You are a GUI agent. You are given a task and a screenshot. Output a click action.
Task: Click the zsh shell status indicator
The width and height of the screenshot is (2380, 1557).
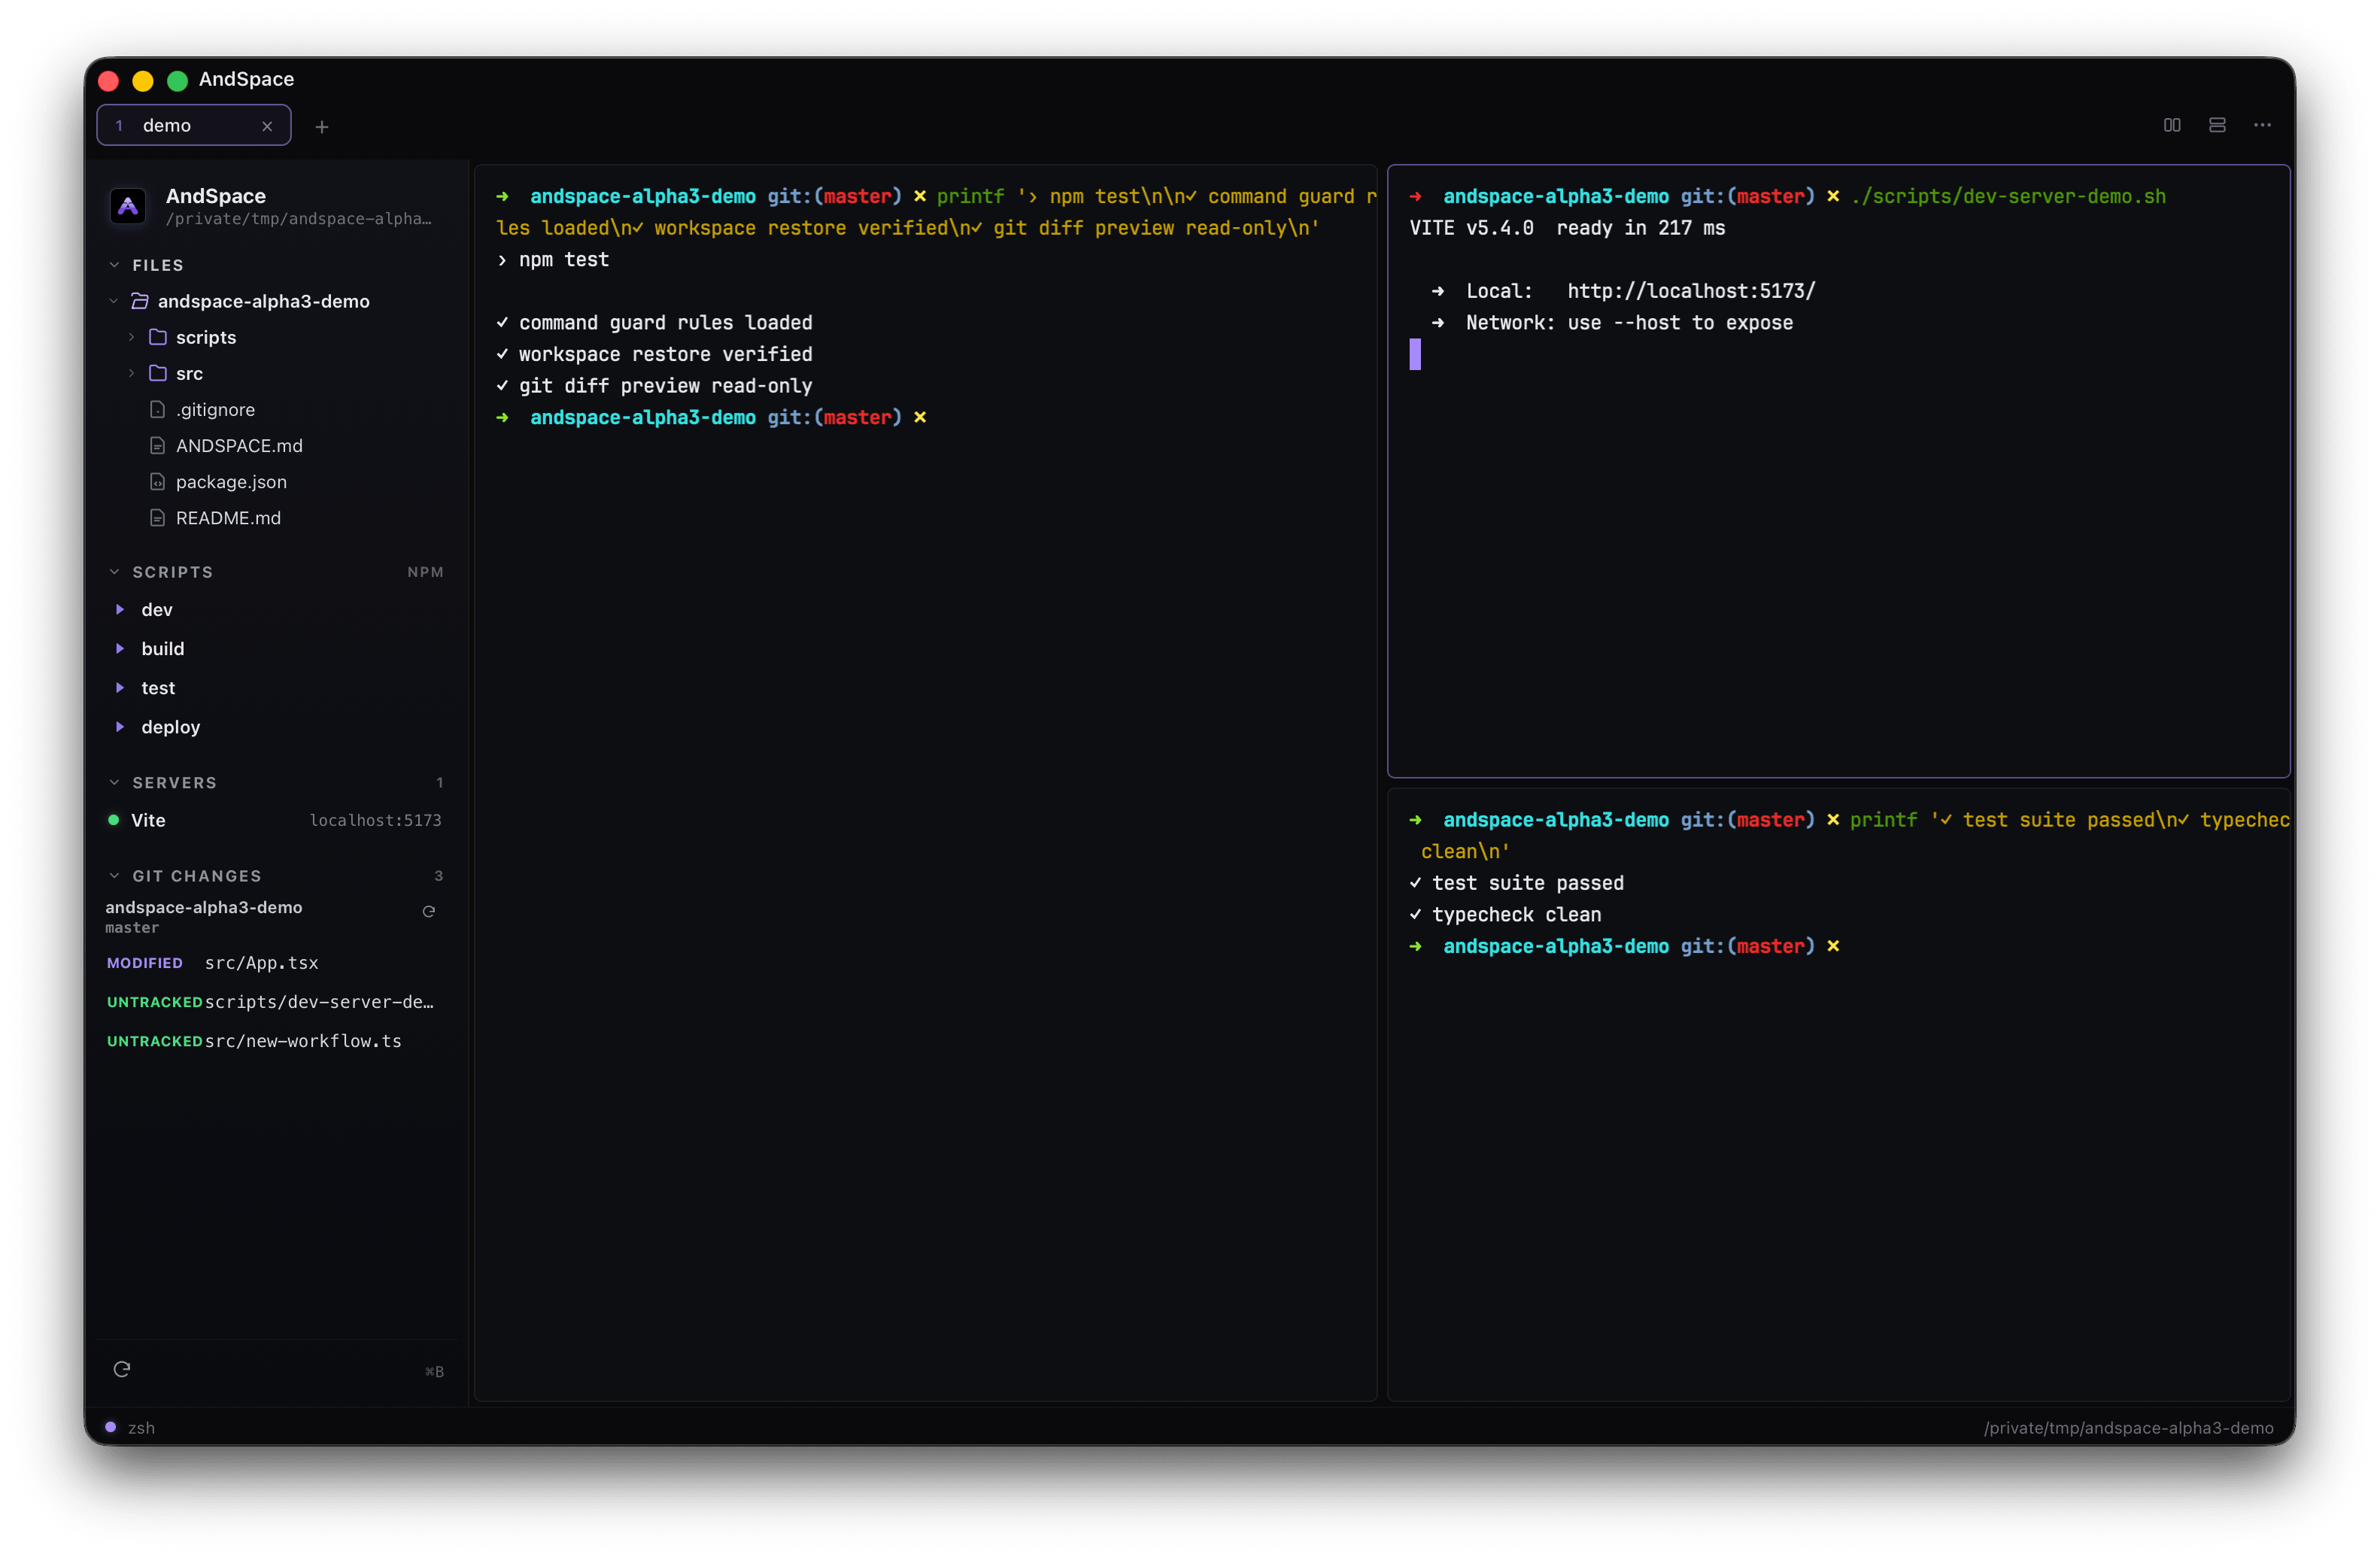[x=130, y=1428]
